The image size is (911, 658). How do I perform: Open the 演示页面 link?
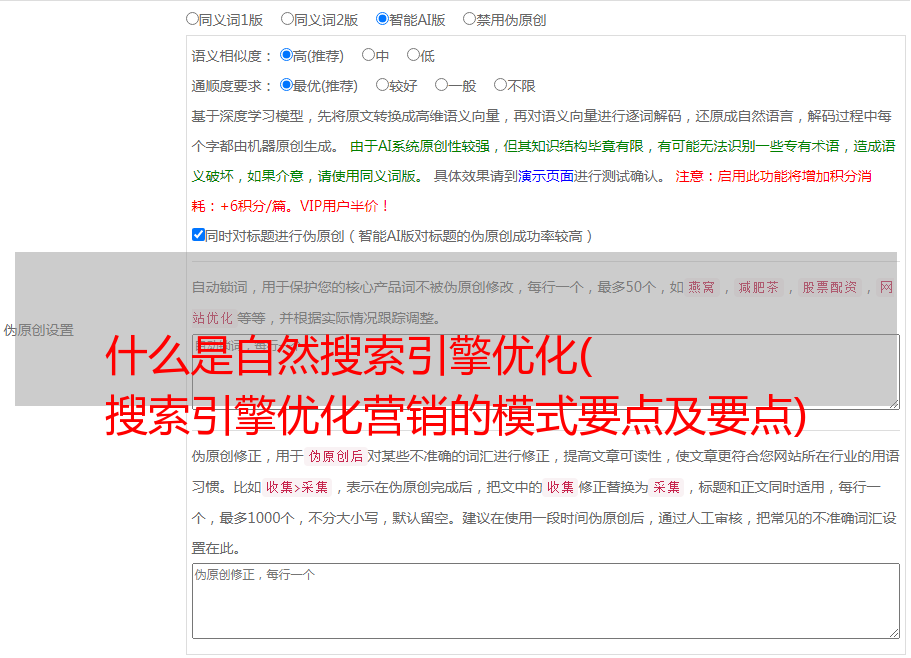pos(546,176)
